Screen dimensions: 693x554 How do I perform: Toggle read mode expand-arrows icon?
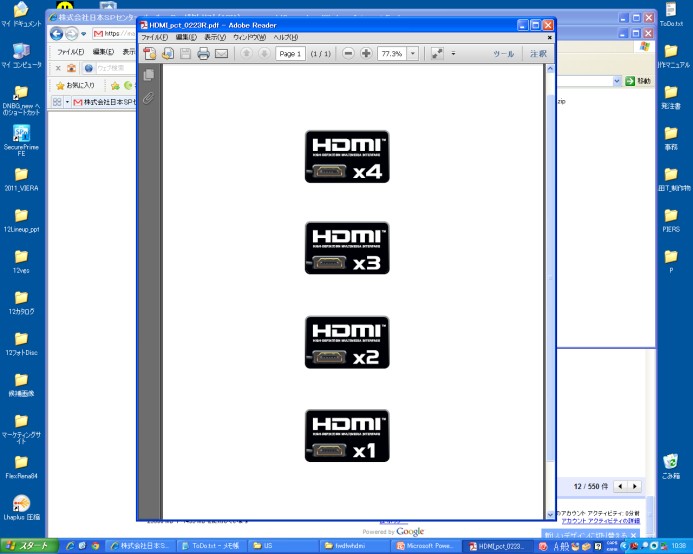click(x=437, y=53)
